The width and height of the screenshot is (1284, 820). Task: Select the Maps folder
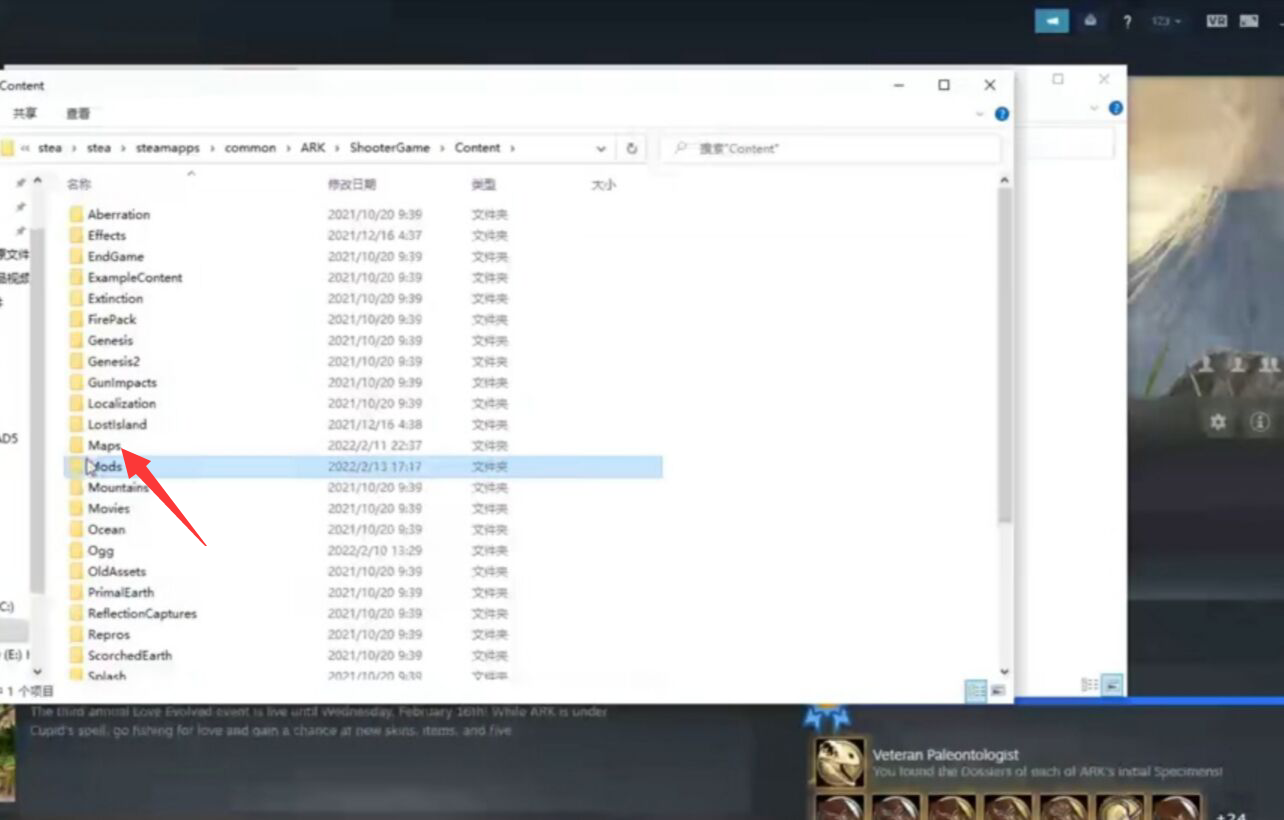[103, 445]
